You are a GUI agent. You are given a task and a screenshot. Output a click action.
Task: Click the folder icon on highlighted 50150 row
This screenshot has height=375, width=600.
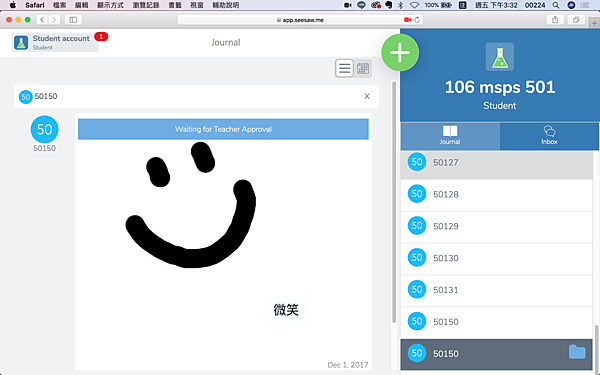(x=577, y=352)
